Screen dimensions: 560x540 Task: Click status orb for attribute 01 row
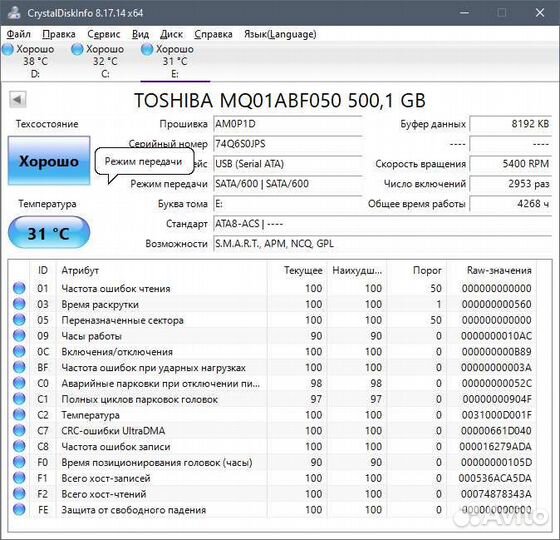click(19, 288)
